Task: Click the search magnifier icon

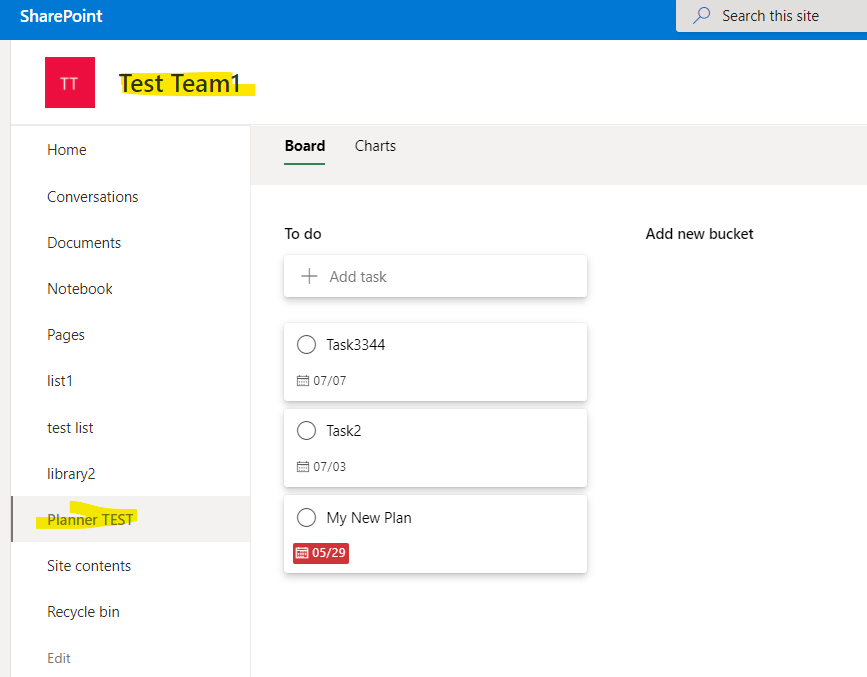Action: [x=701, y=15]
